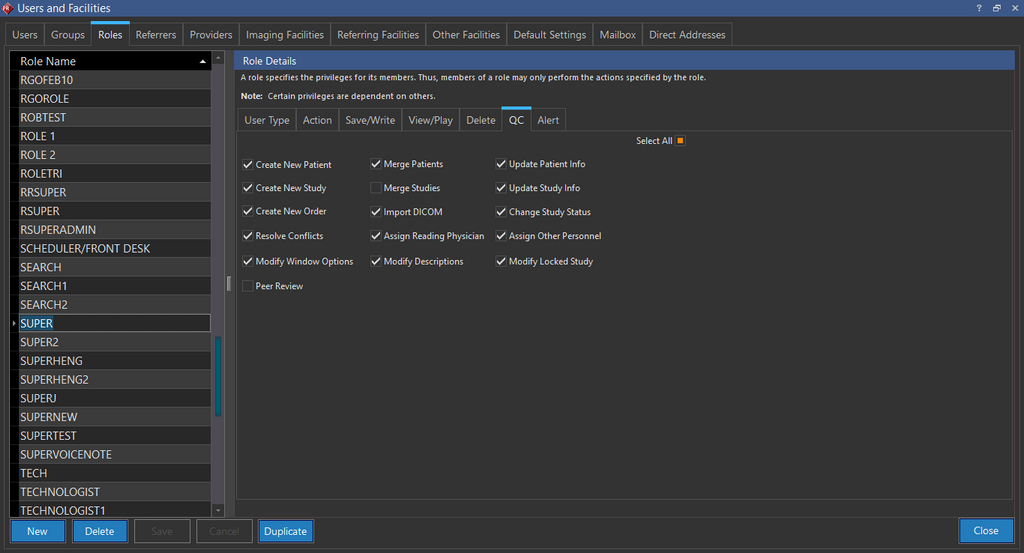Open the Direct Addresses tab
Viewport: 1024px width, 553px height.
[x=687, y=35]
